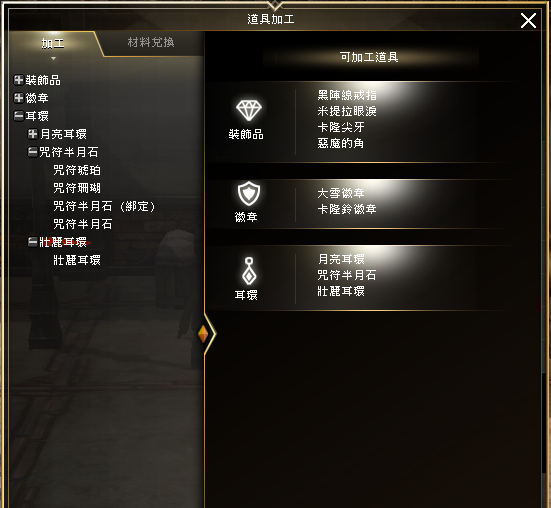Click 卡隆鈴徽章 in craftable list

[x=347, y=209]
